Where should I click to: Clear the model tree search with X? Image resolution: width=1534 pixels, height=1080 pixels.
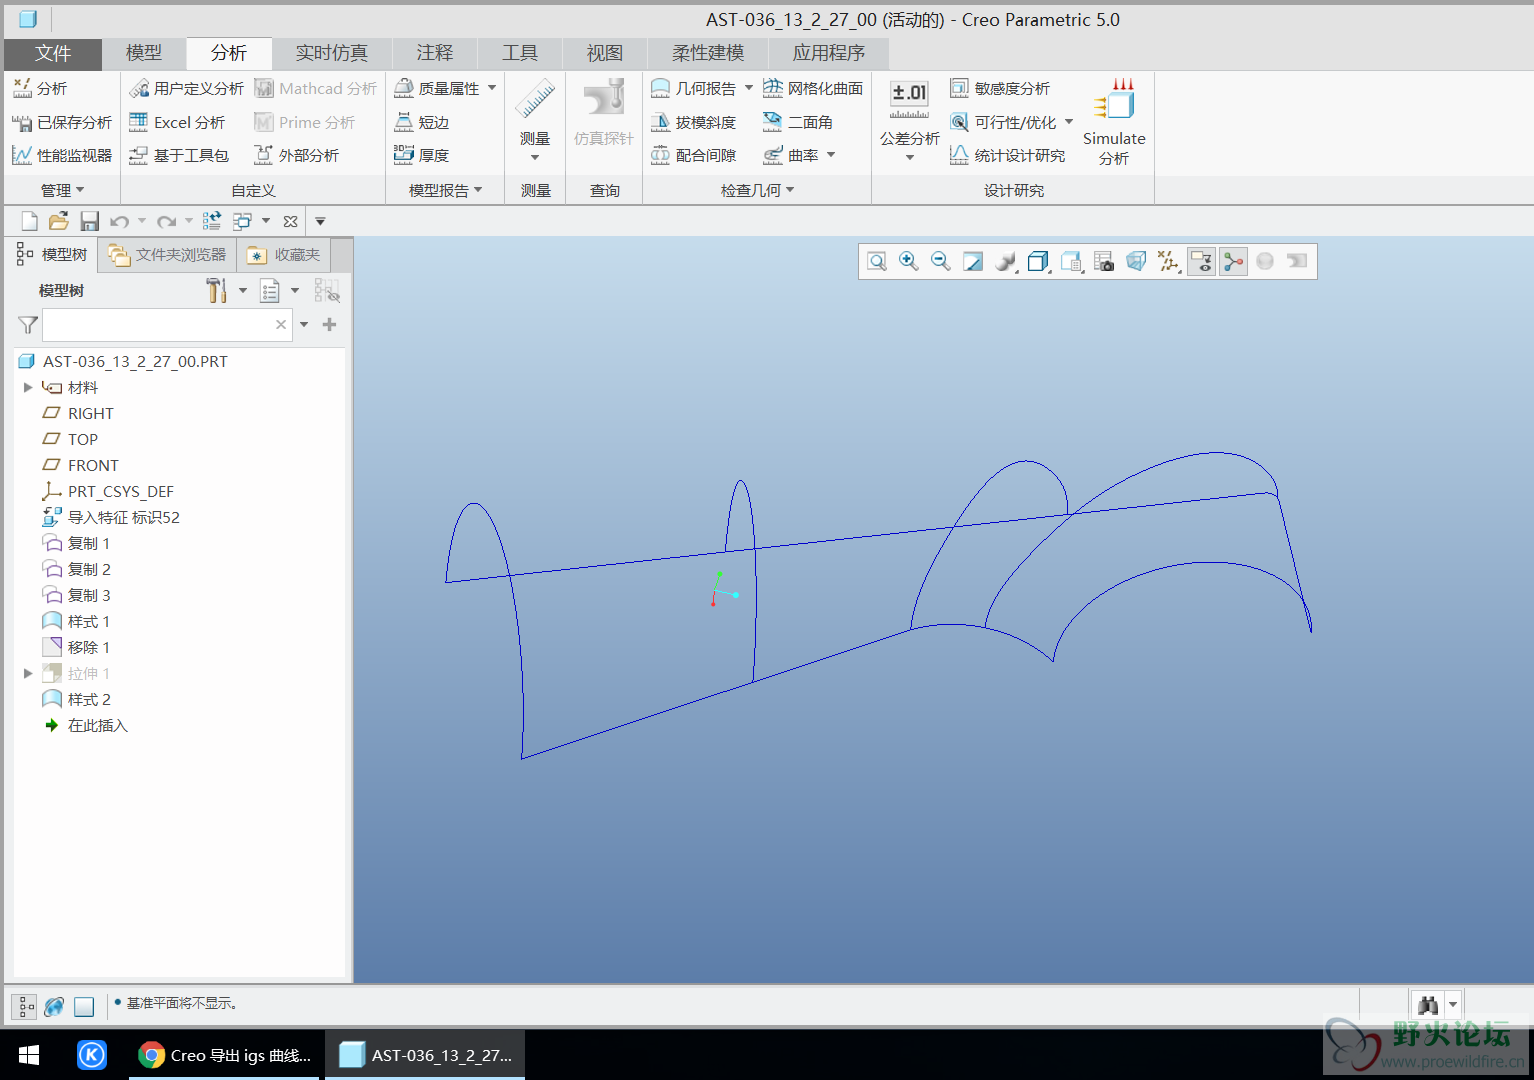(281, 325)
